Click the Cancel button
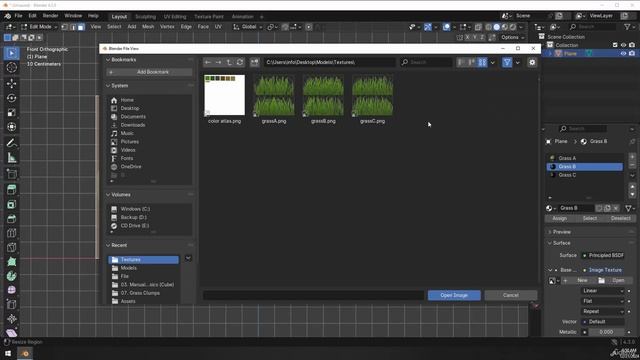The width and height of the screenshot is (640, 360). tap(511, 295)
